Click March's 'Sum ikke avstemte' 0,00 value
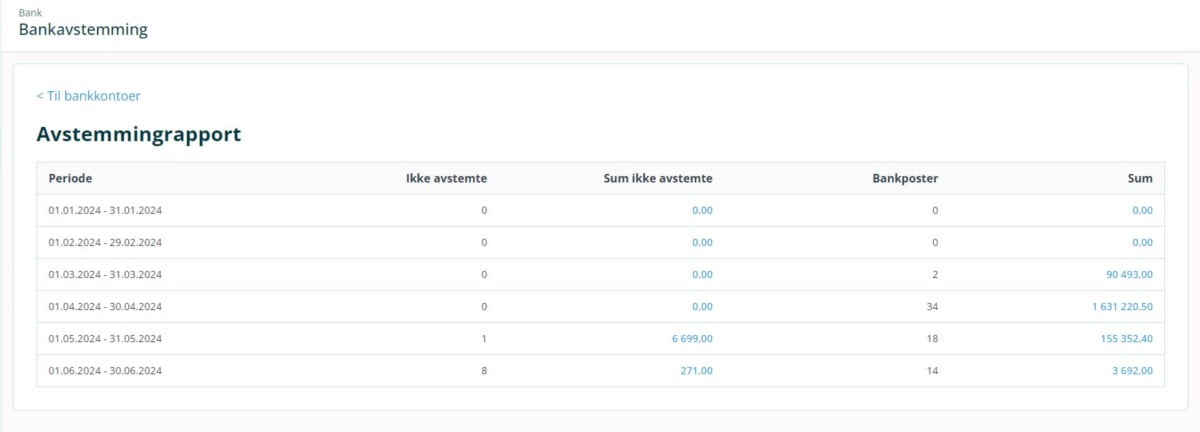This screenshot has height=432, width=1200. (701, 275)
